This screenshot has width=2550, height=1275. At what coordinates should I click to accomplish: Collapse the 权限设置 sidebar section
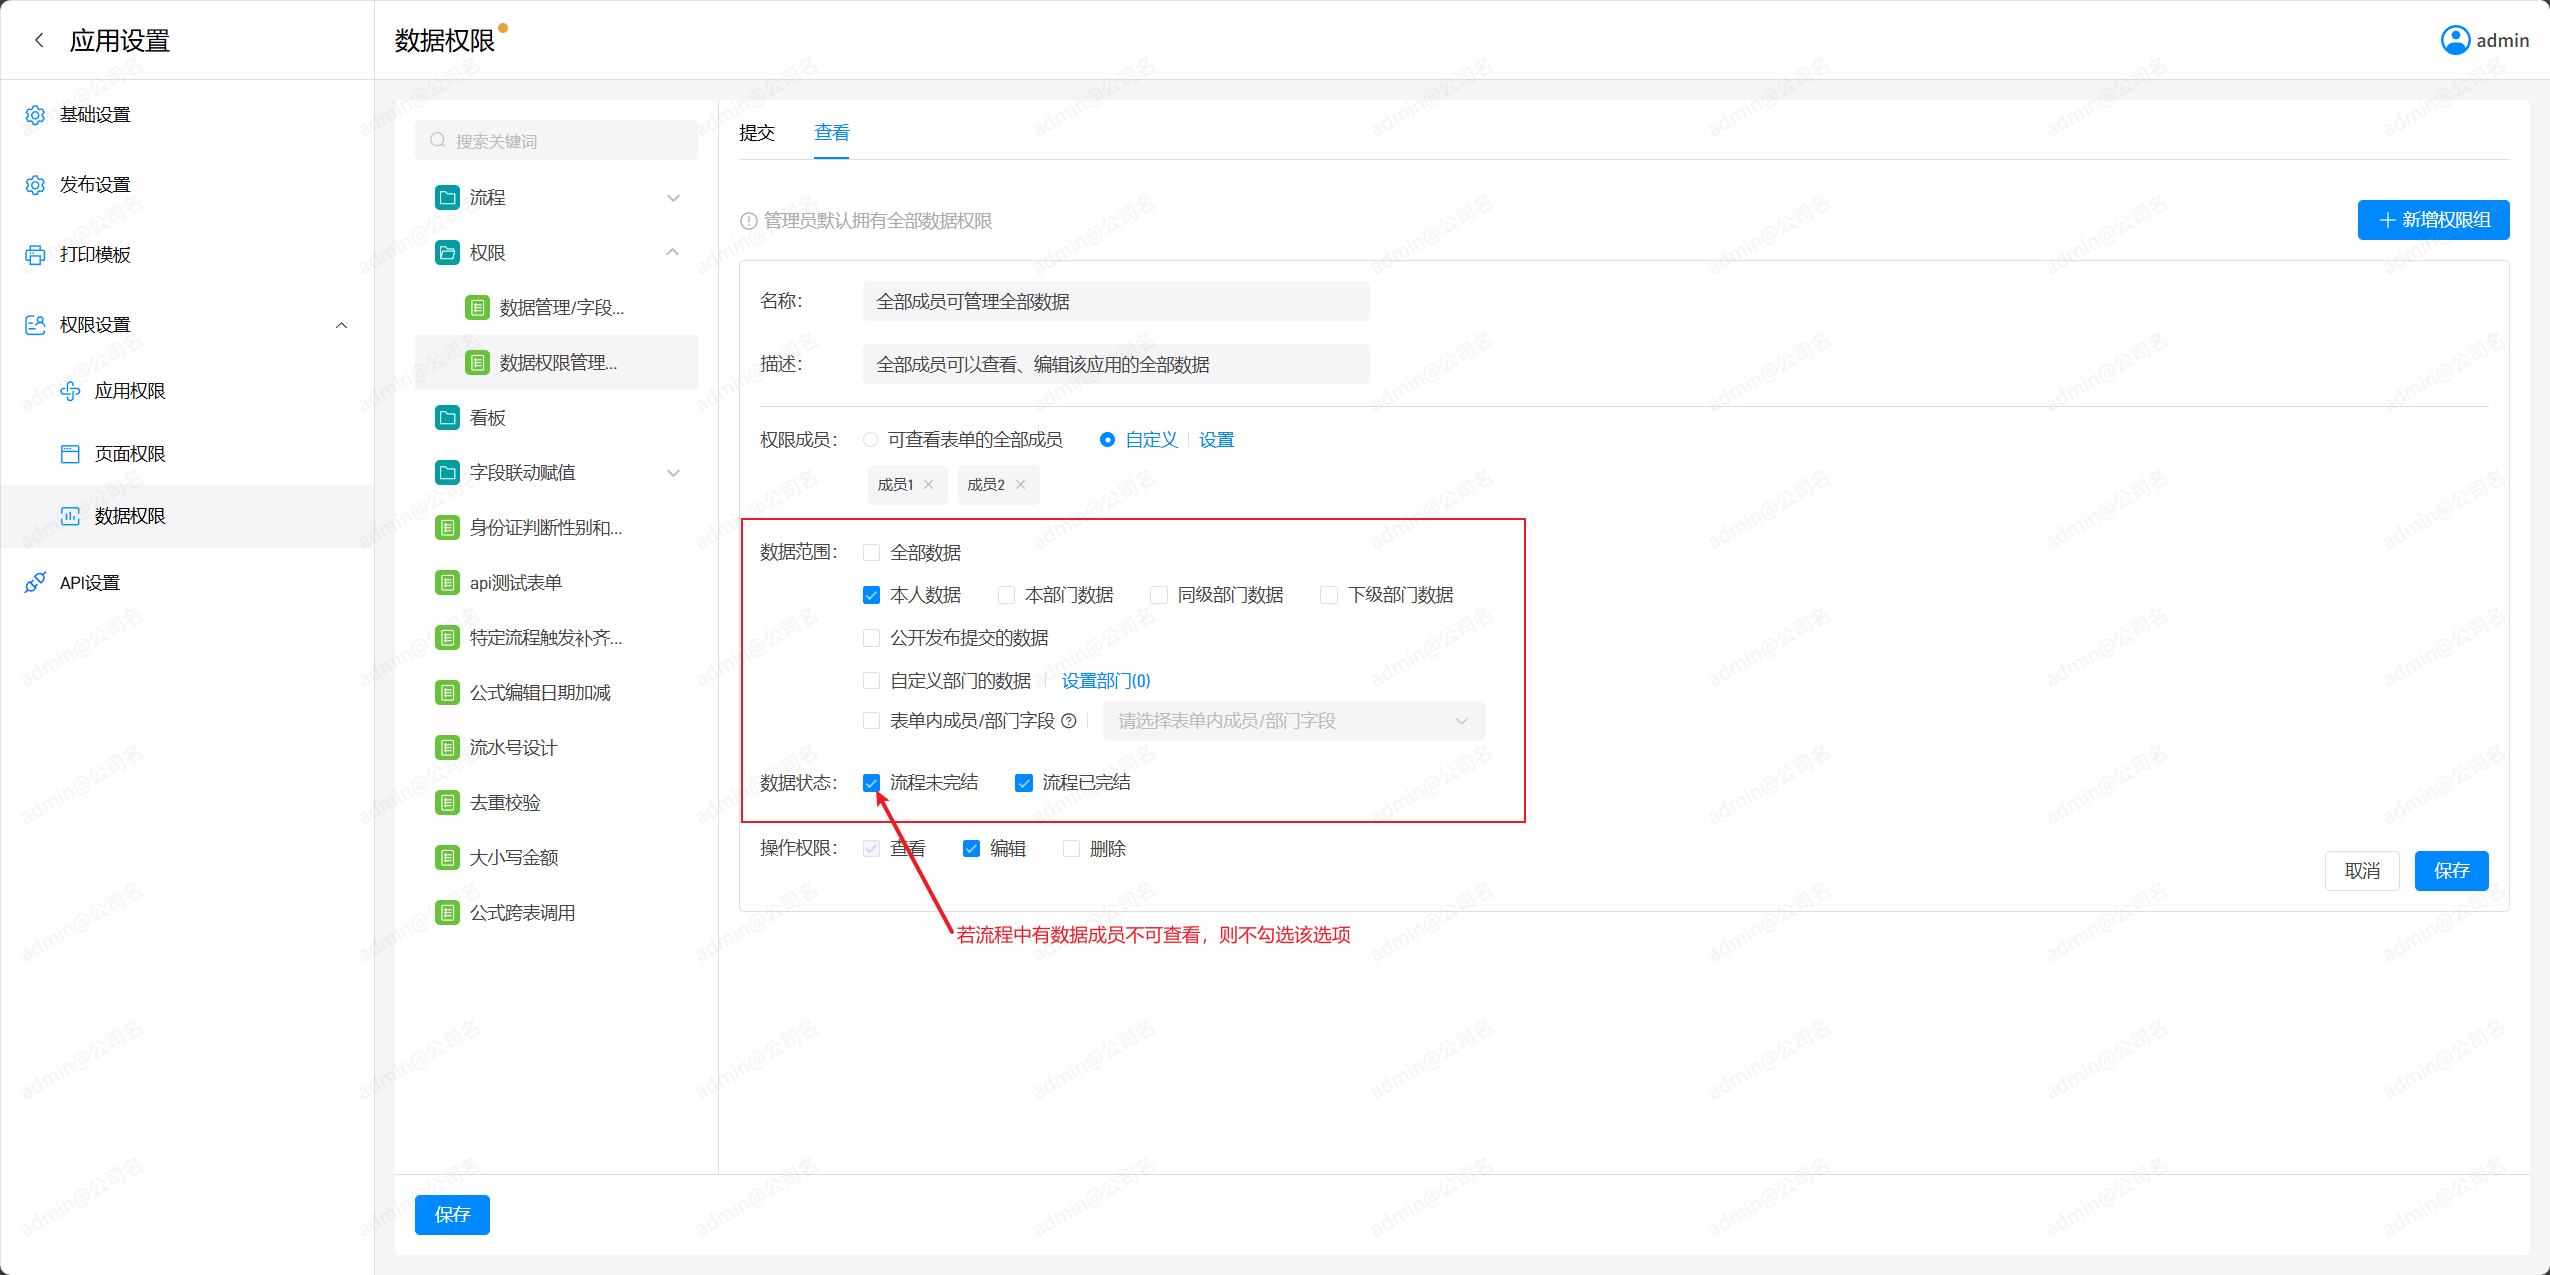coord(341,325)
